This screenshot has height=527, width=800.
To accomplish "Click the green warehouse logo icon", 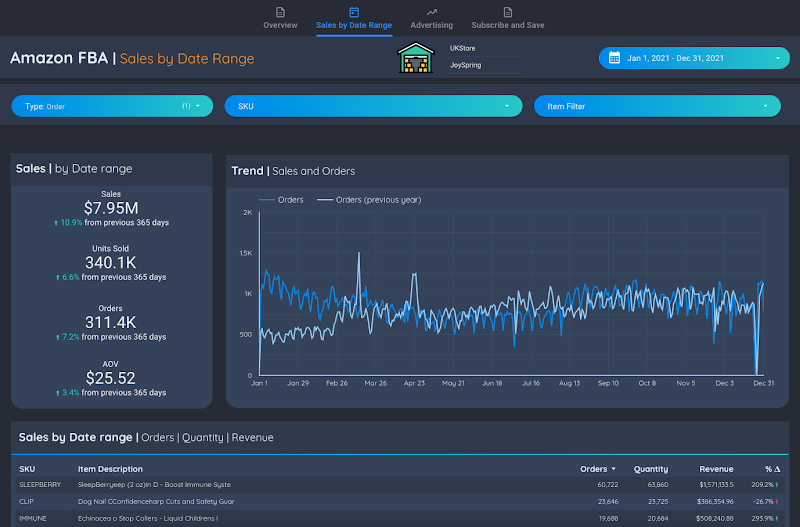I will click(x=416, y=58).
